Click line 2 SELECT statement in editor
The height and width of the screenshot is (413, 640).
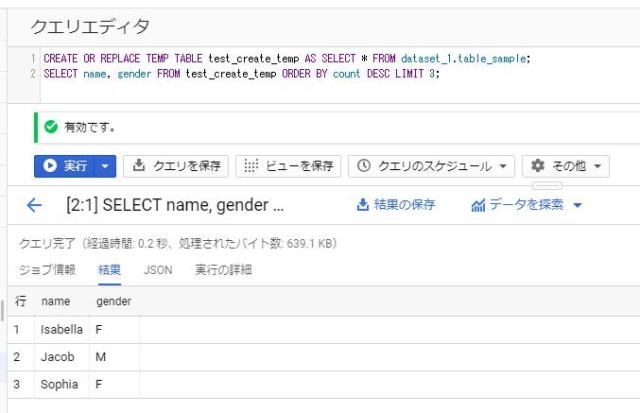tap(241, 74)
